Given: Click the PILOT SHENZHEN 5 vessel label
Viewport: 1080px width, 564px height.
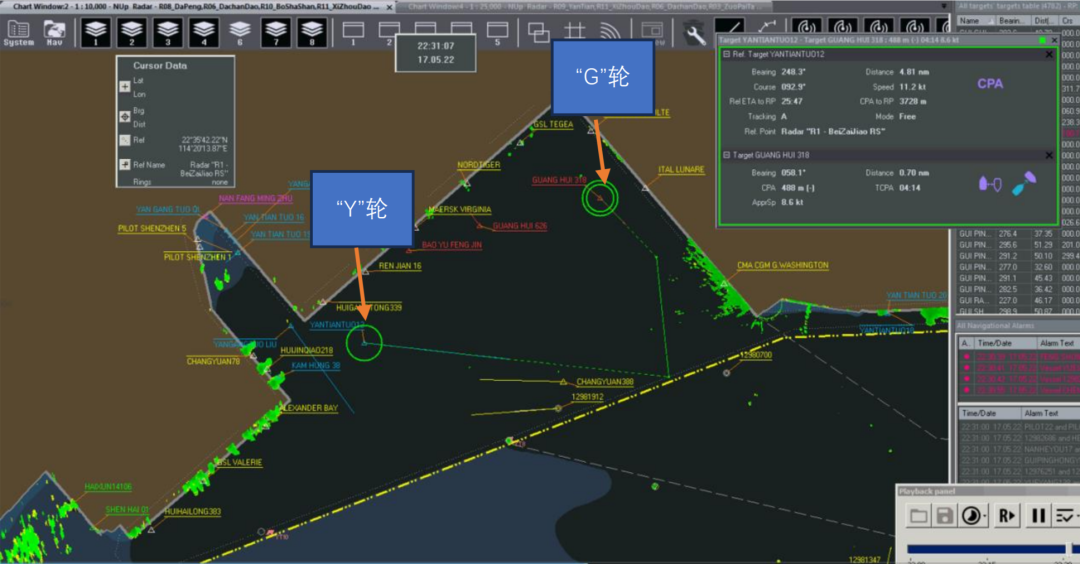Looking at the screenshot, I should tap(152, 229).
